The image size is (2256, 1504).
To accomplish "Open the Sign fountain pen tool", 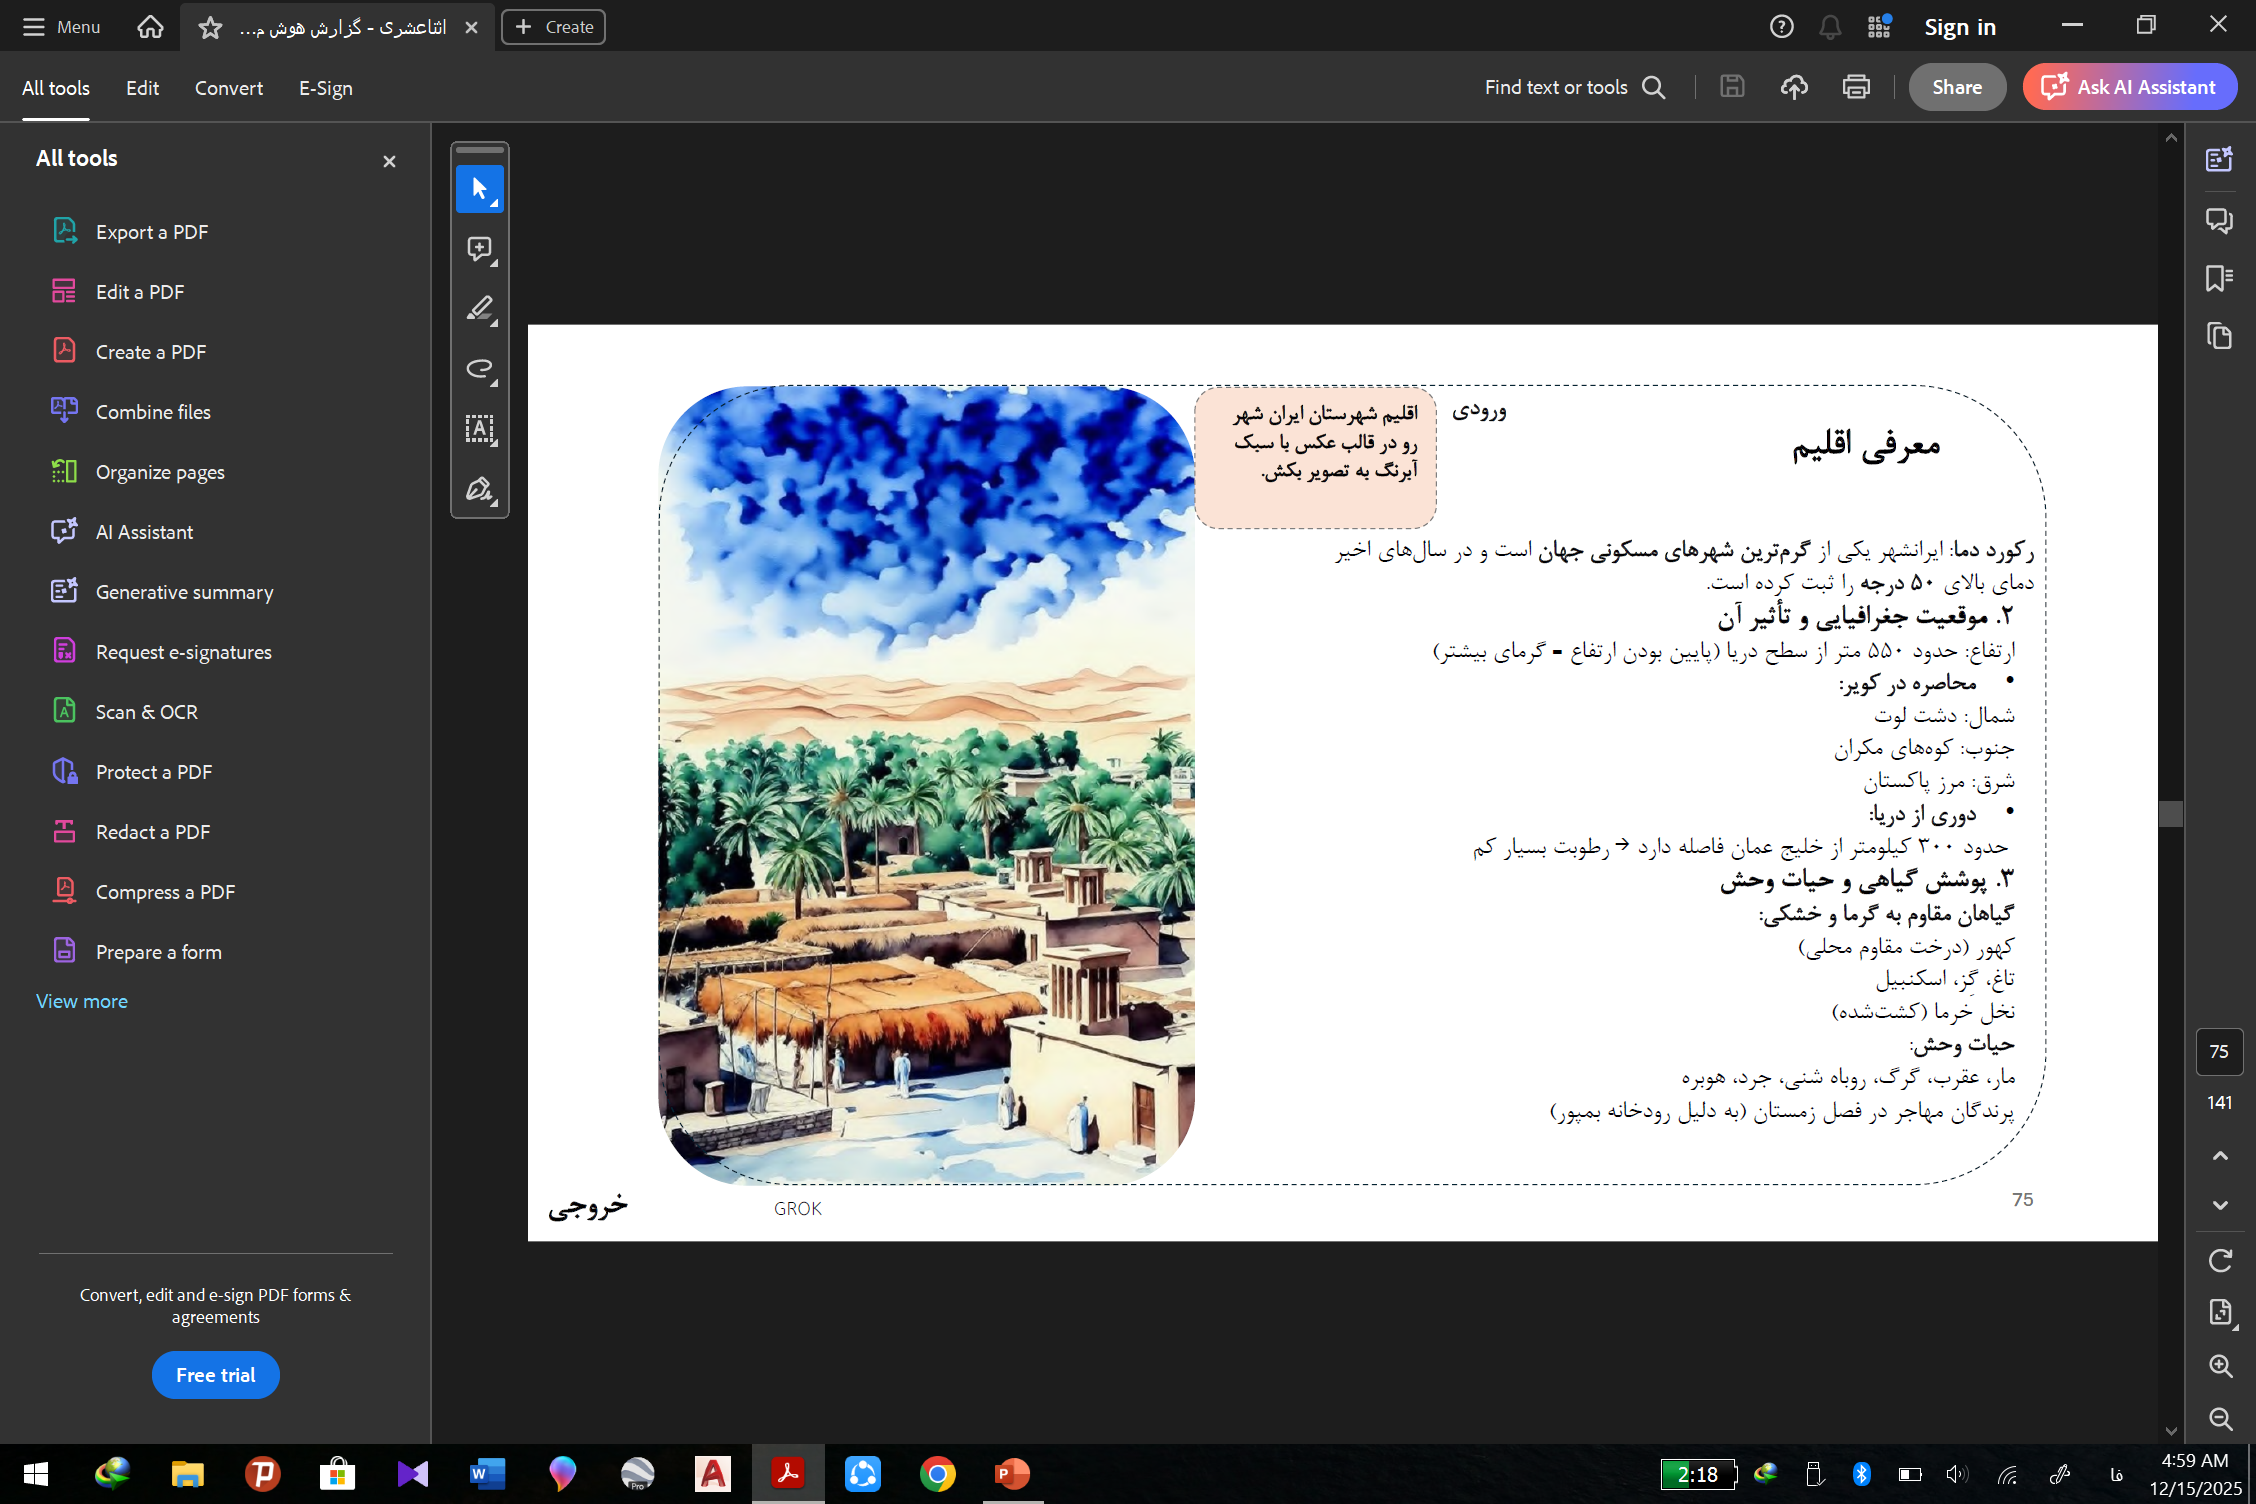I will pos(480,489).
